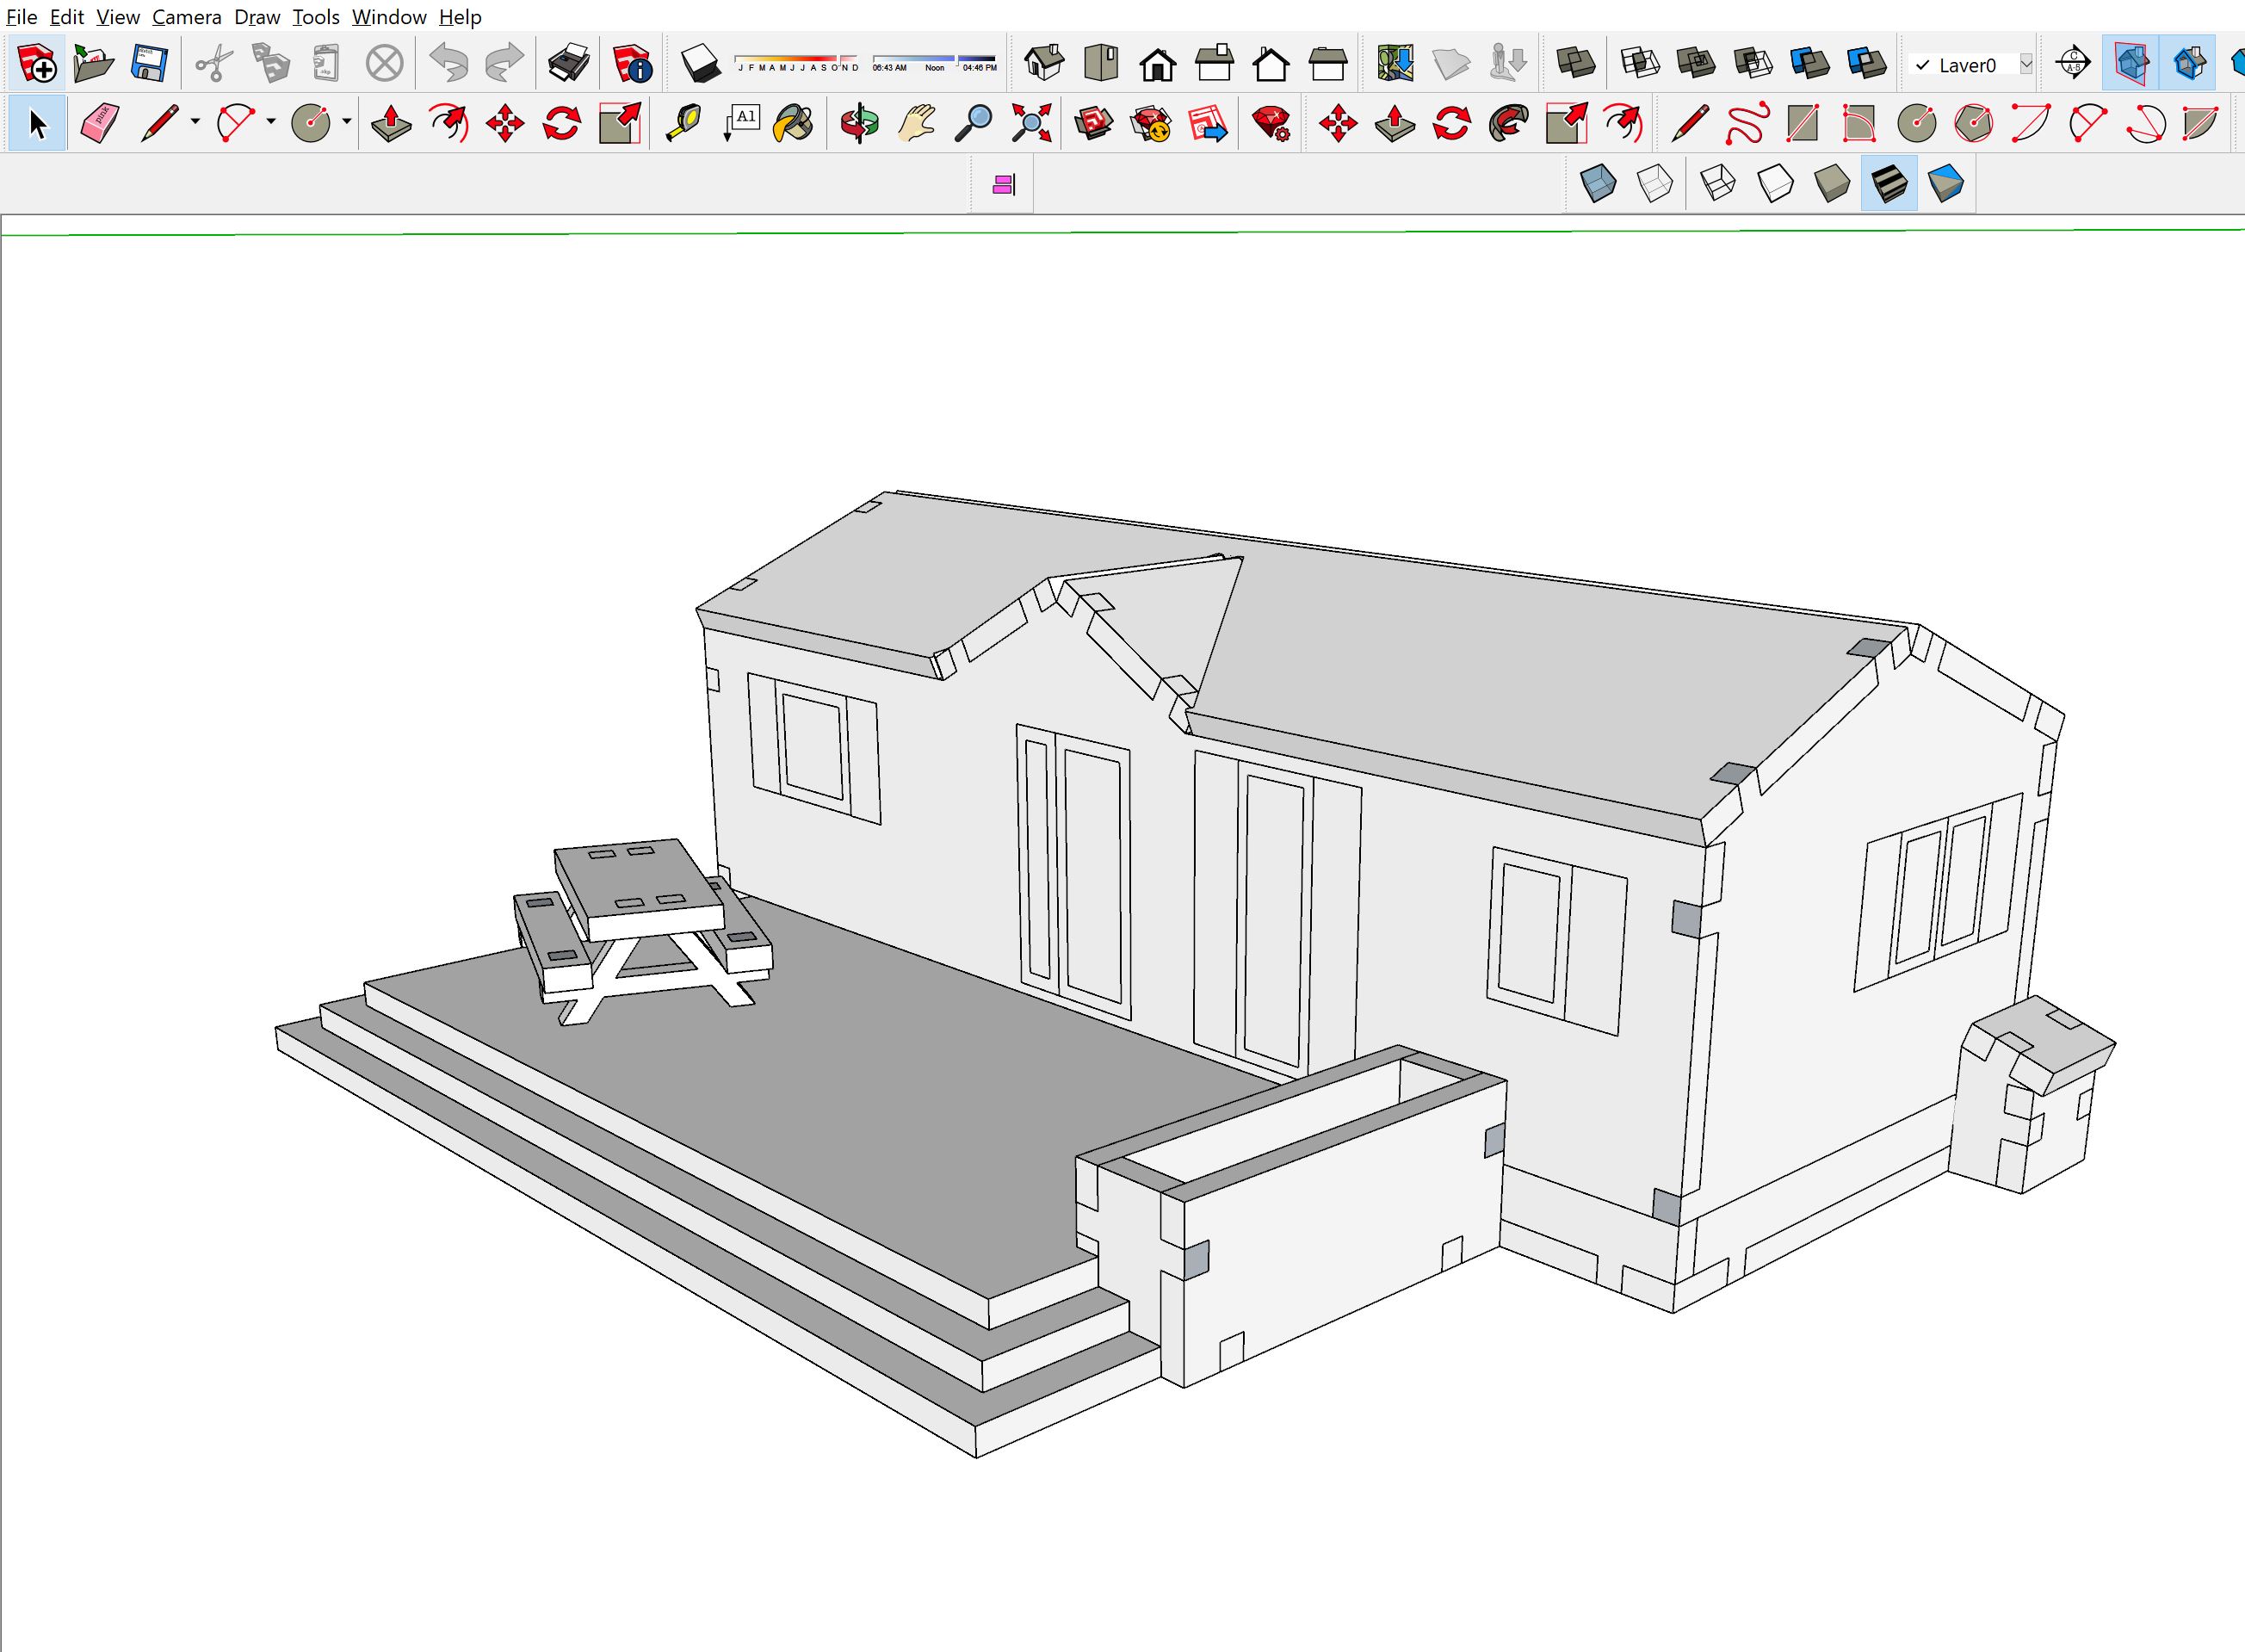The image size is (2245, 1652).
Task: Activate the Orbit tool
Action: pyautogui.click(x=859, y=123)
